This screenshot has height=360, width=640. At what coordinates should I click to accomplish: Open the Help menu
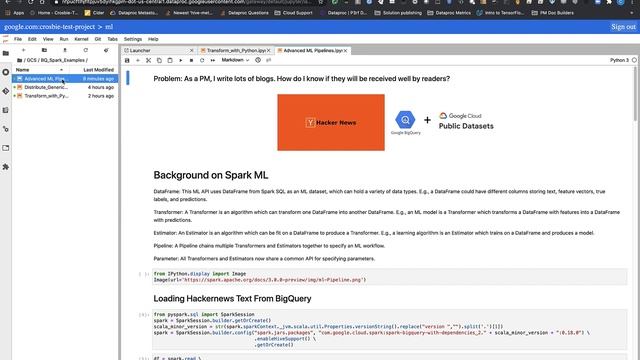point(153,39)
